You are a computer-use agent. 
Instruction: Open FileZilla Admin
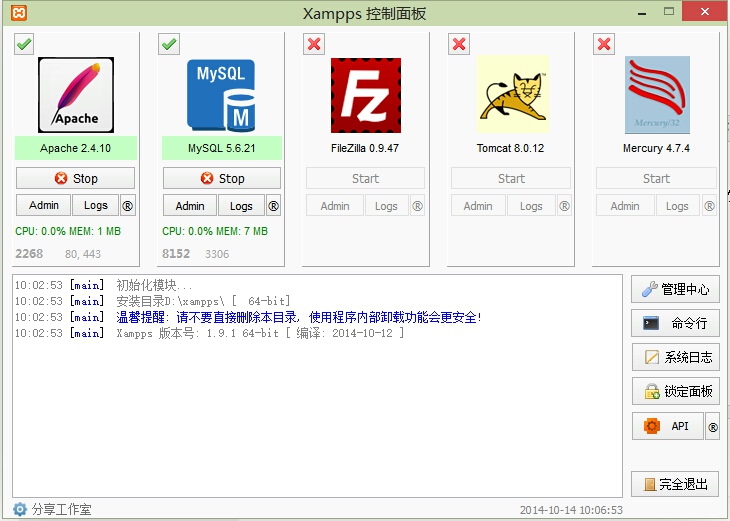click(335, 205)
